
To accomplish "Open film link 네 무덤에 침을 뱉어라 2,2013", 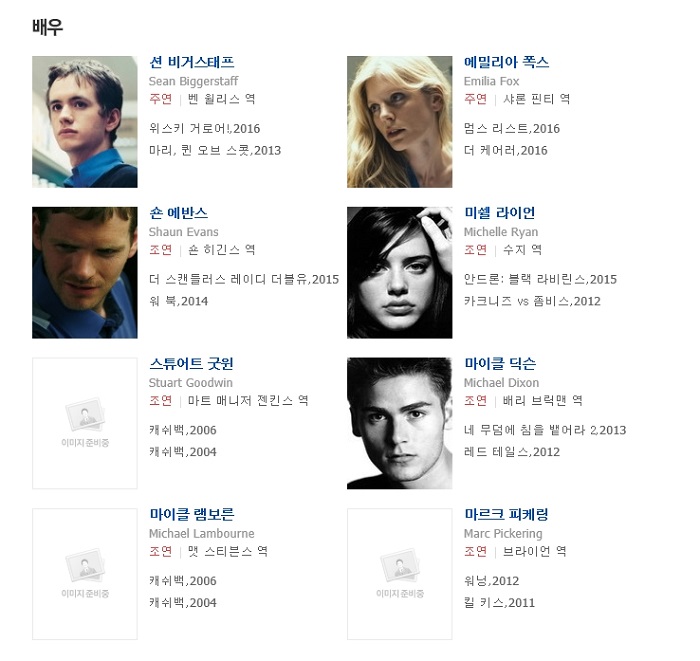I will coord(545,430).
